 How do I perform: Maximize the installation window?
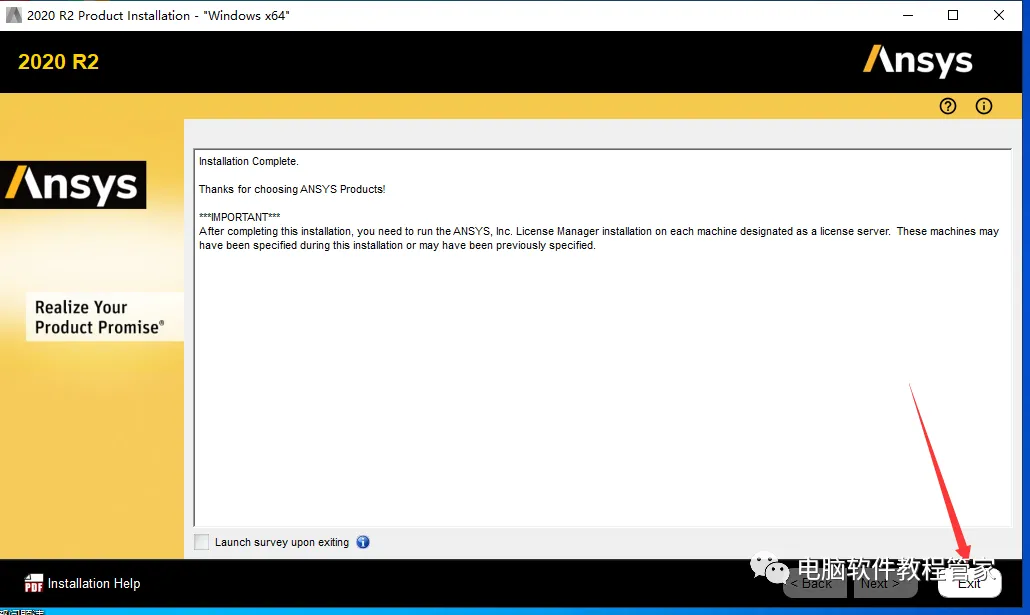click(953, 15)
